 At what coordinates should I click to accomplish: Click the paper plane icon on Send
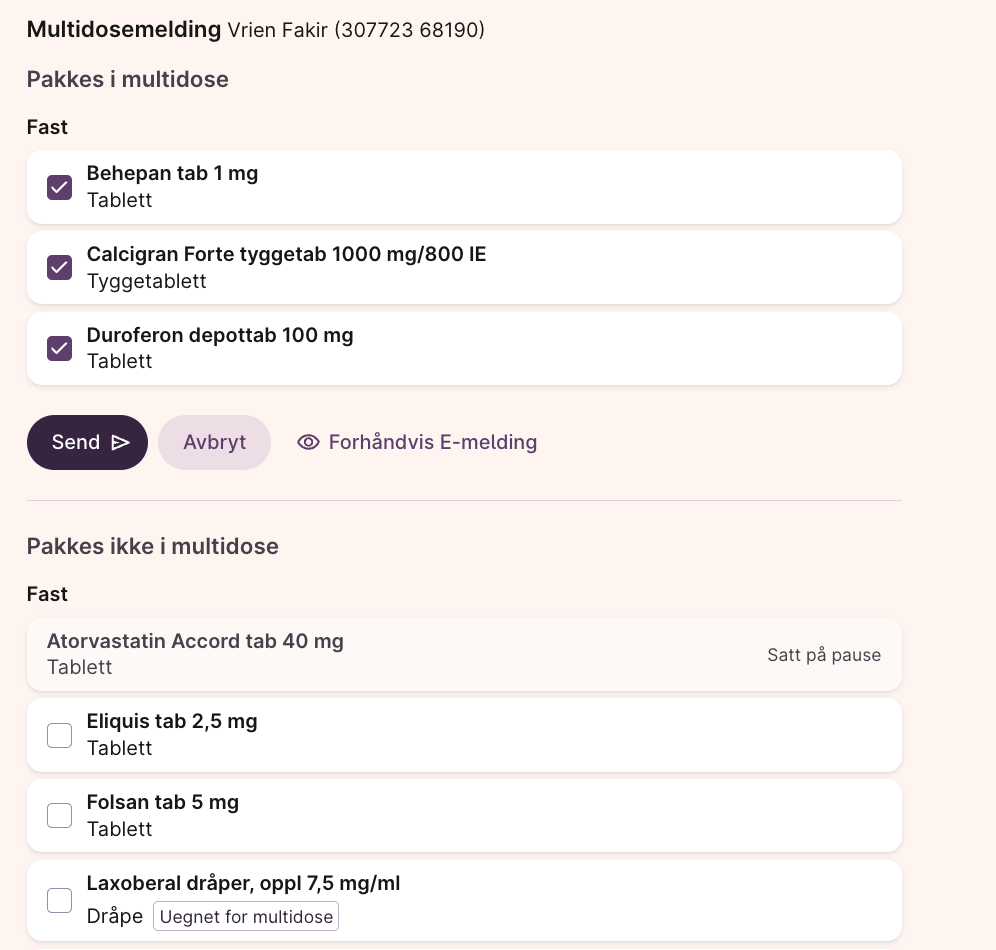[x=120, y=442]
